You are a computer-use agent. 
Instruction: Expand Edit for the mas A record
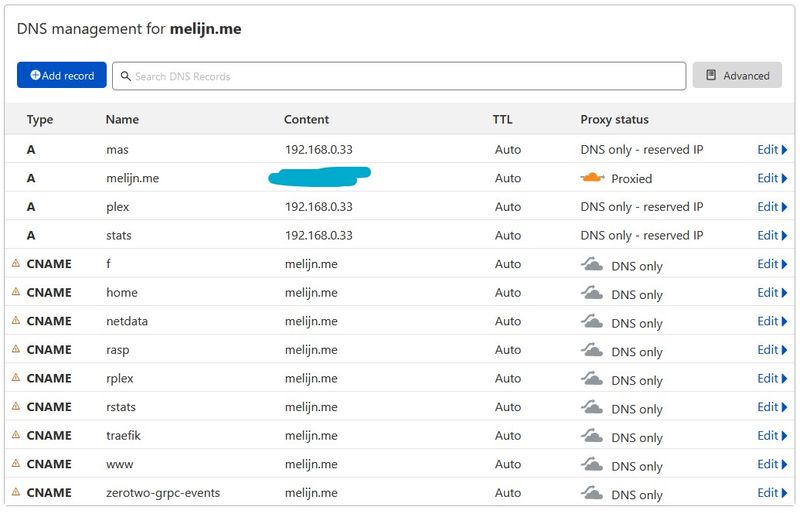coord(772,150)
